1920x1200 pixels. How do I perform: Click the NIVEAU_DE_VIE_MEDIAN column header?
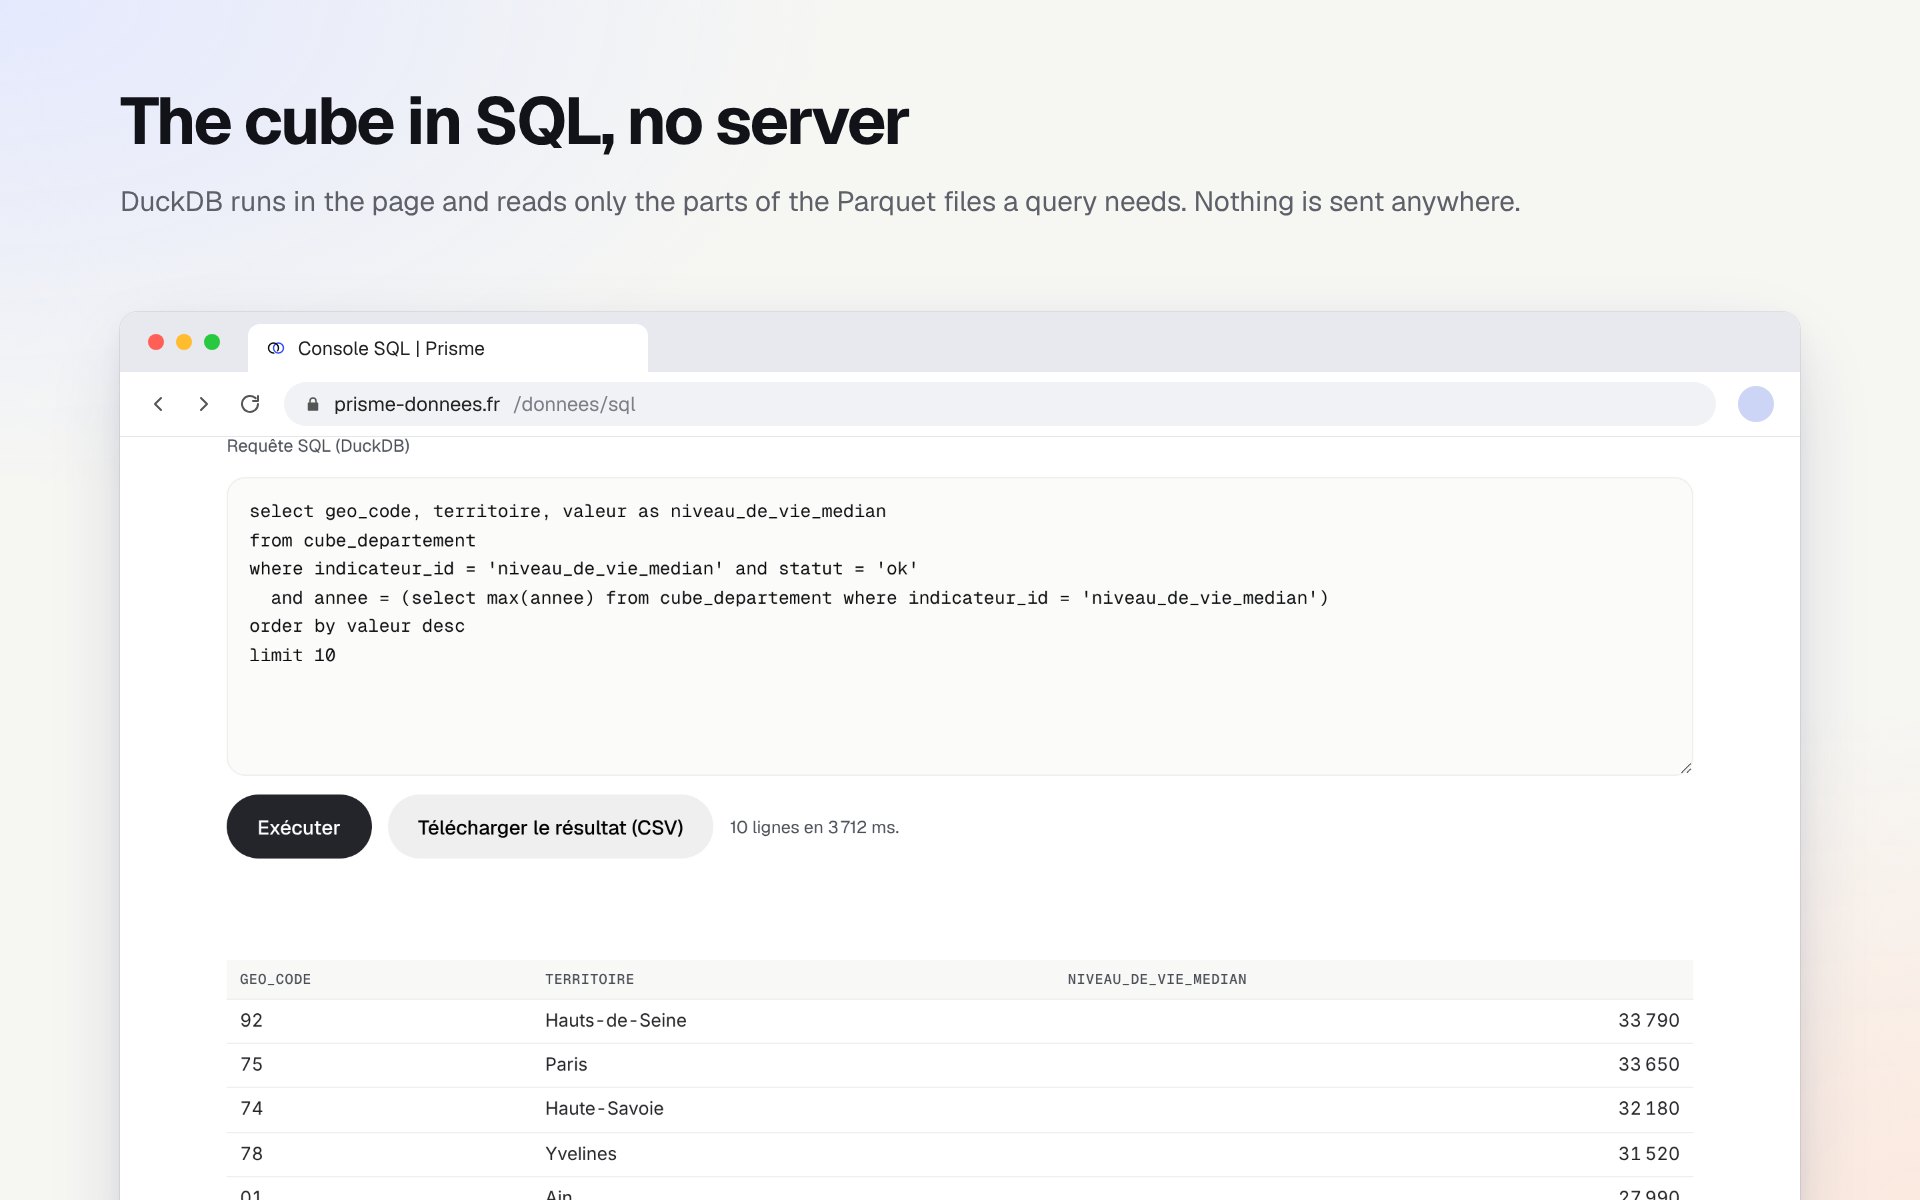click(1157, 979)
